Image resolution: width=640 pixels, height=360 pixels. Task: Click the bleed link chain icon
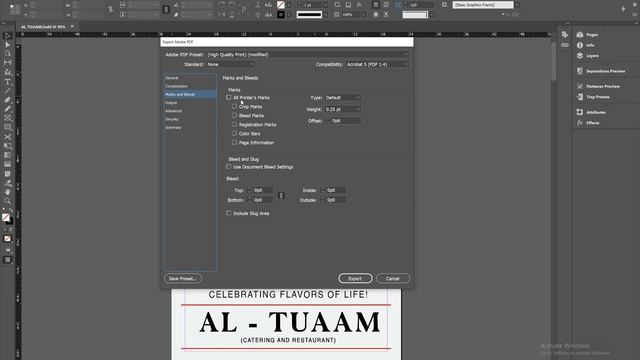click(x=281, y=196)
